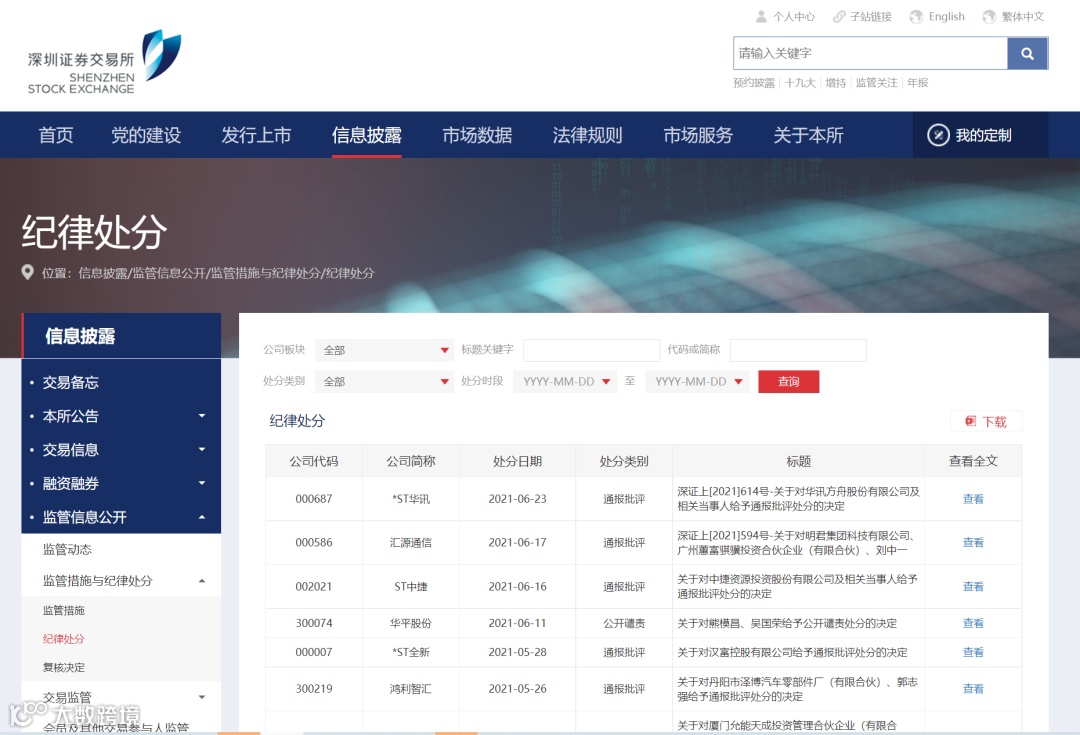Click the search magnifier button
Image resolution: width=1080 pixels, height=735 pixels.
tap(1027, 54)
